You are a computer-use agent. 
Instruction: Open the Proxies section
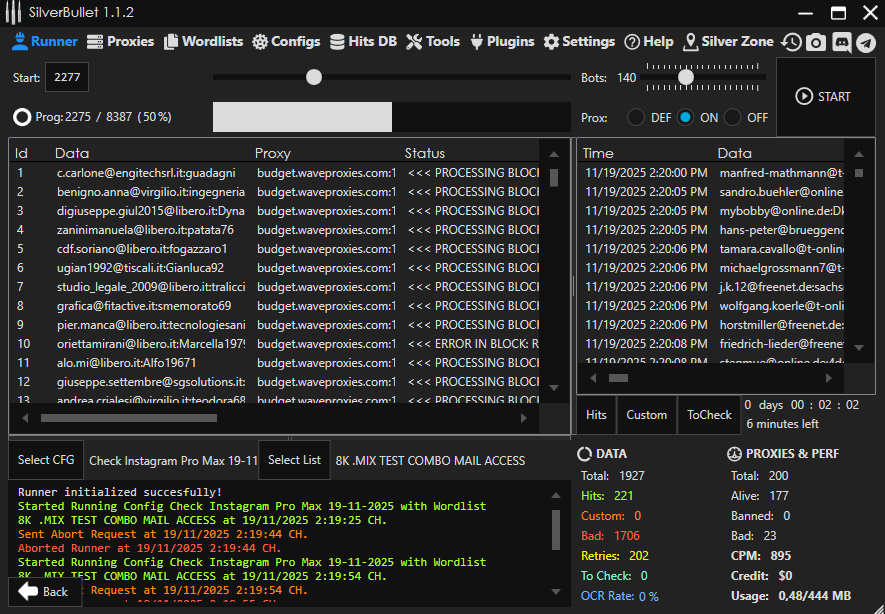click(120, 41)
